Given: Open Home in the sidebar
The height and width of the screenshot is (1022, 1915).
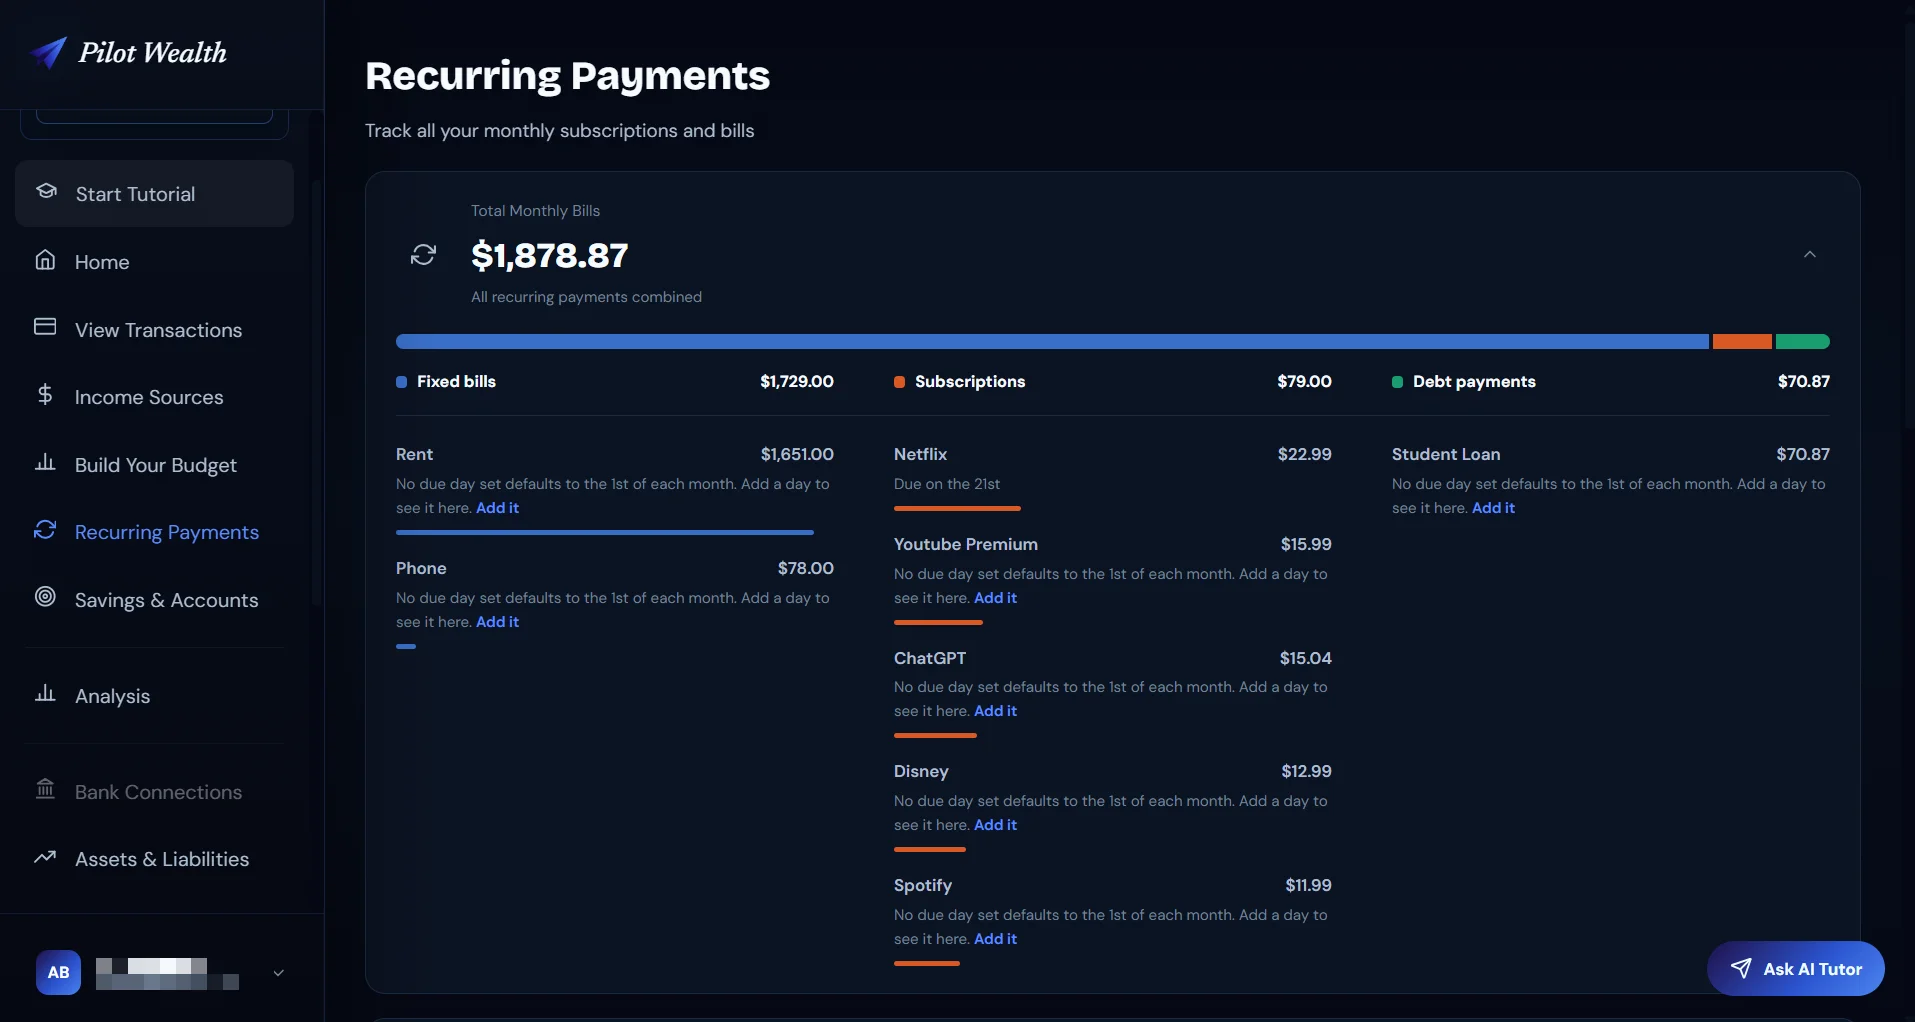Looking at the screenshot, I should pyautogui.click(x=154, y=262).
